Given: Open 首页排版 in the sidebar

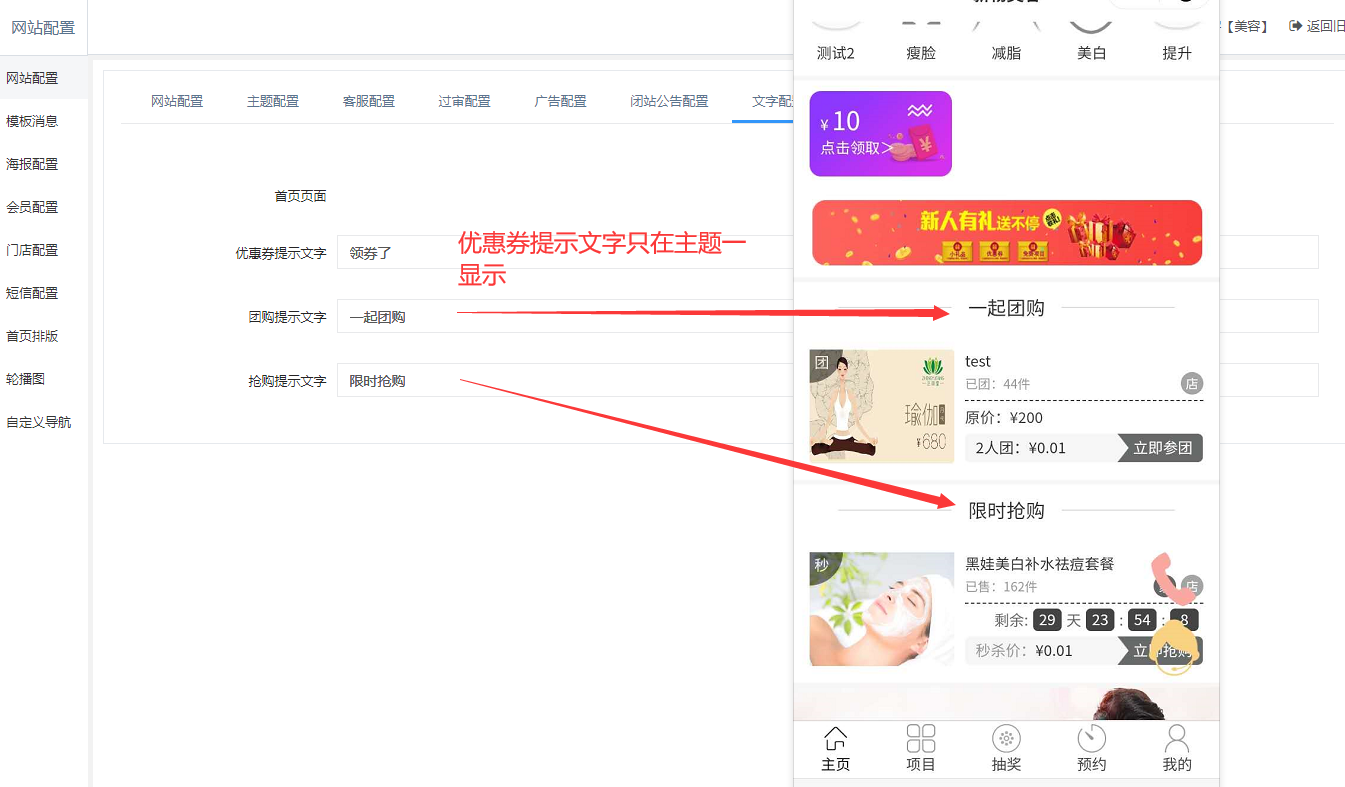Looking at the screenshot, I should [x=44, y=336].
